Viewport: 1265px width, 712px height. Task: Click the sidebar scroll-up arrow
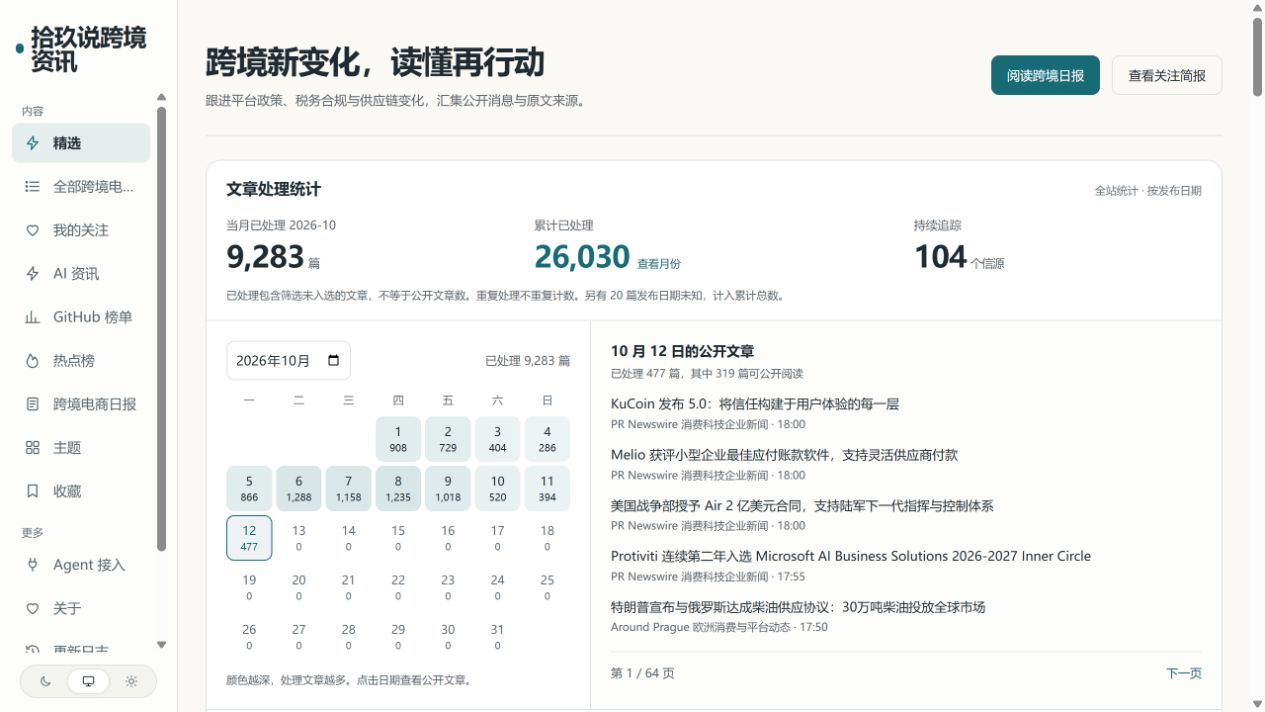[162, 97]
